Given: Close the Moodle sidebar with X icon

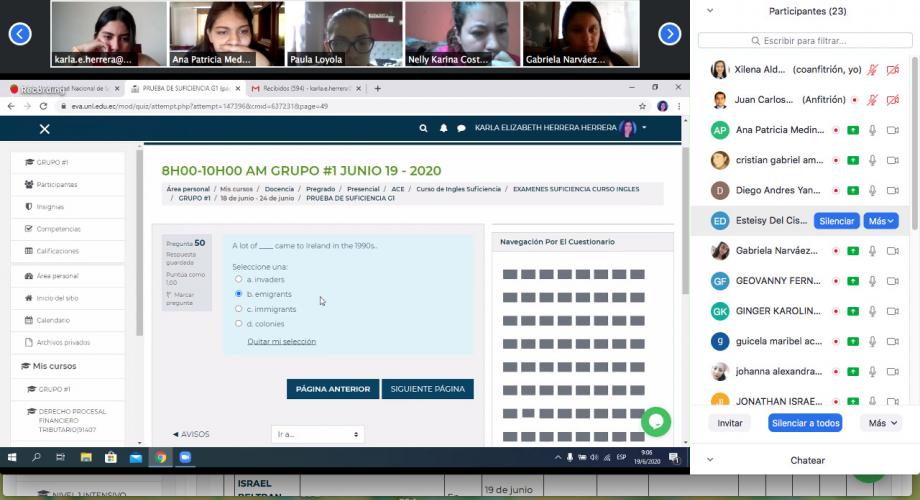Looking at the screenshot, I should tap(44, 129).
